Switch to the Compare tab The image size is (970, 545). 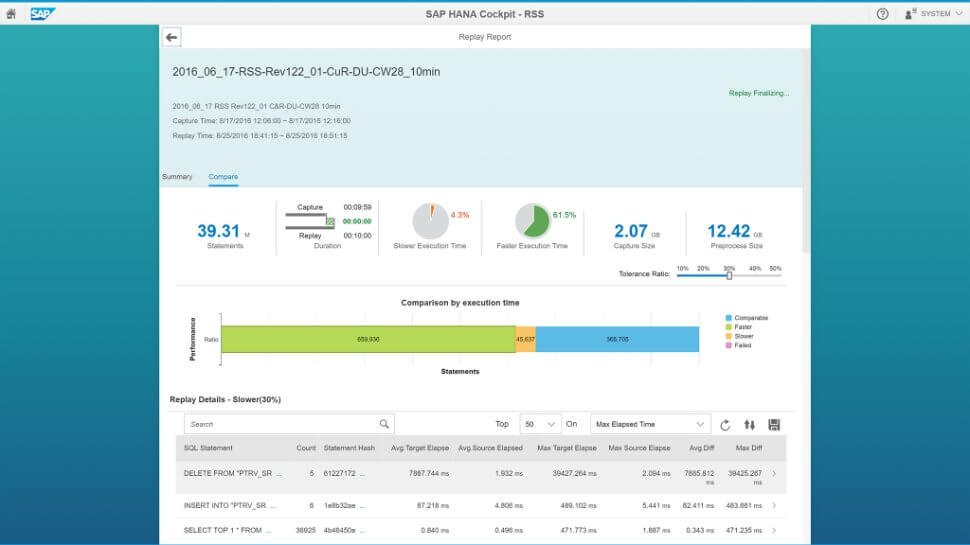(x=223, y=177)
